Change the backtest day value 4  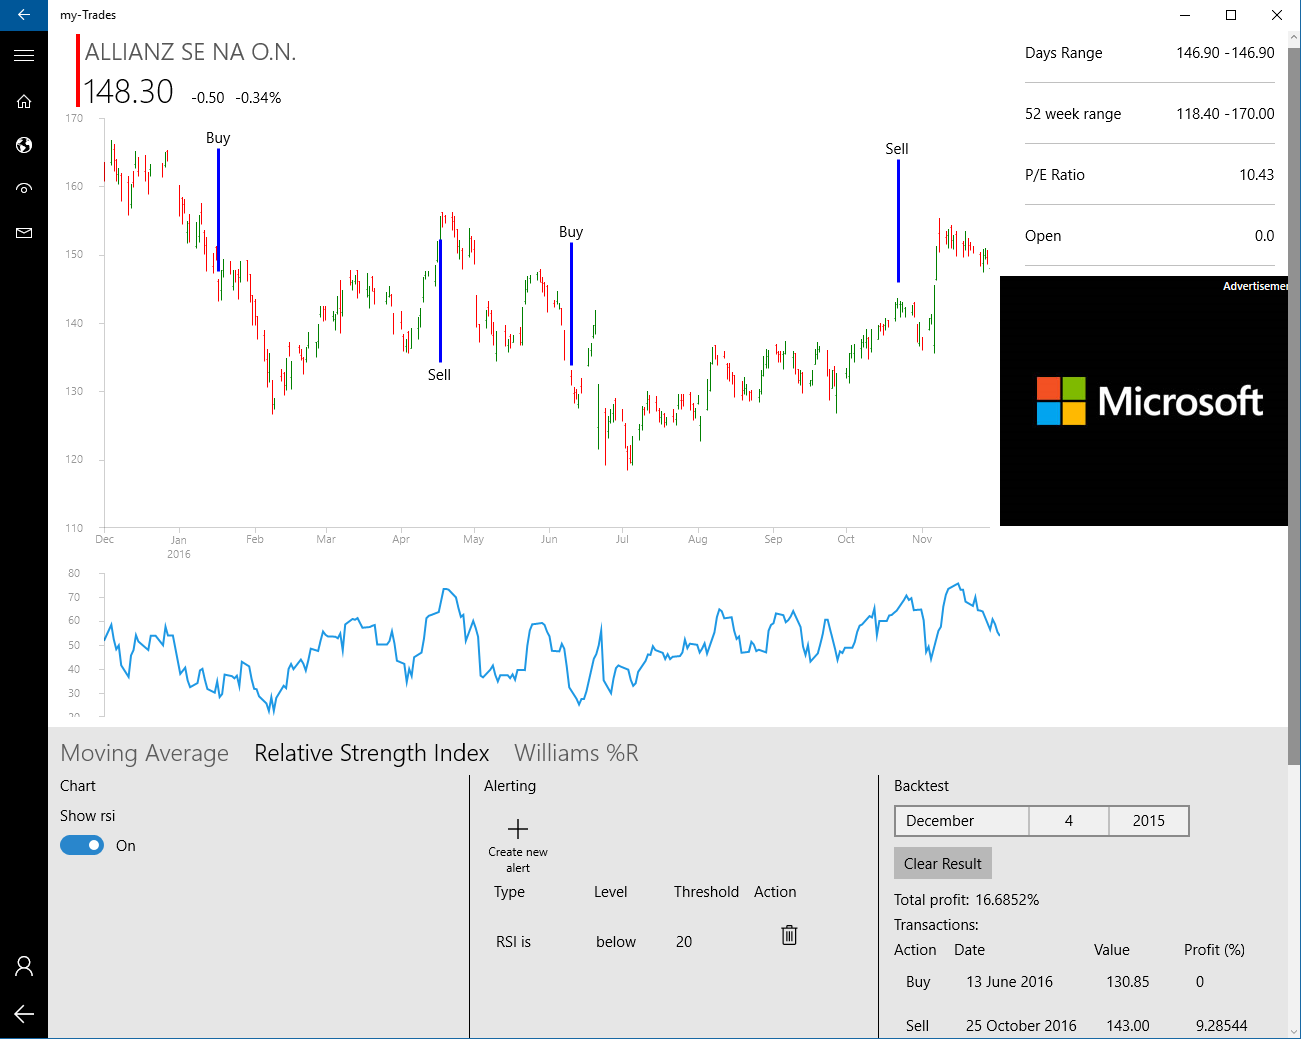click(x=1068, y=821)
